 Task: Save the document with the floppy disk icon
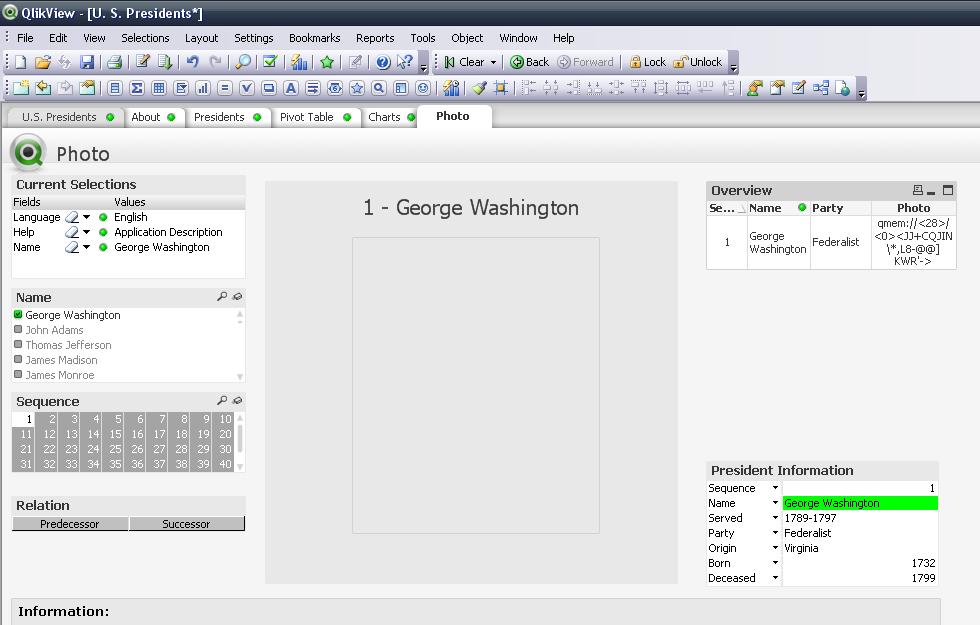pos(87,62)
